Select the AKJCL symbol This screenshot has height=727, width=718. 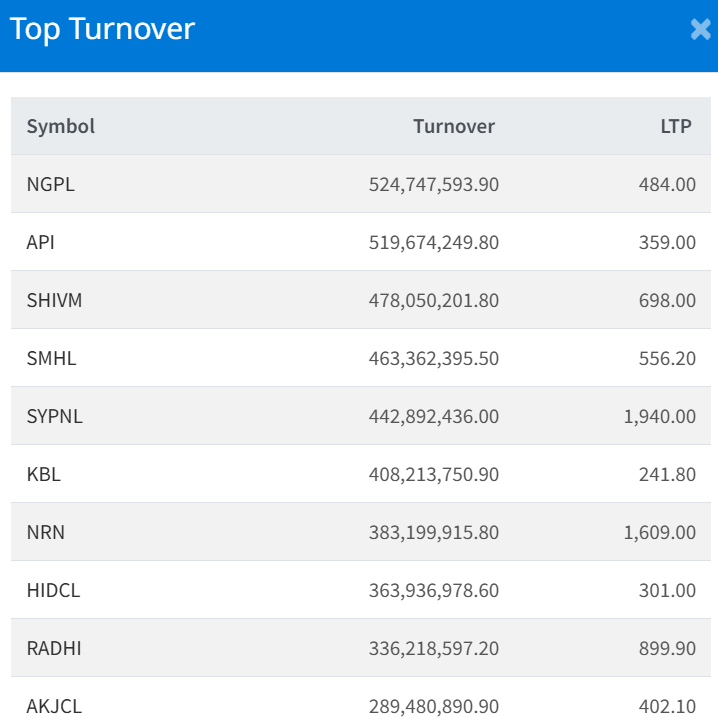[x=54, y=706]
